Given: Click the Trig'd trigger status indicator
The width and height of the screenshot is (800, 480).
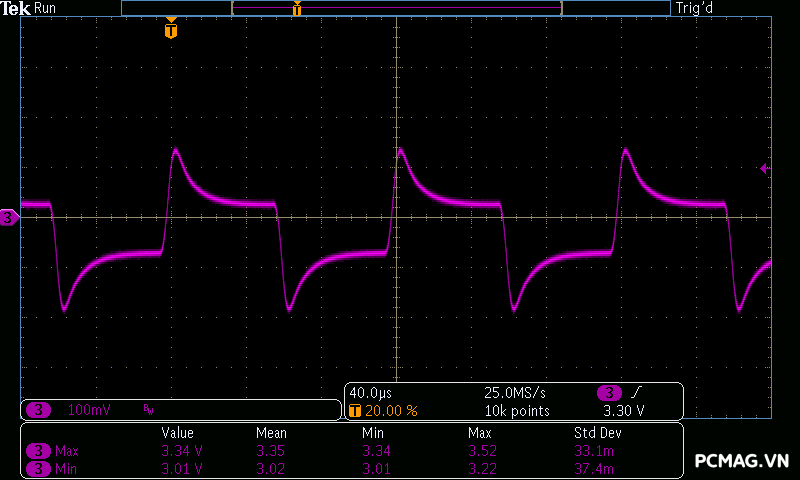Looking at the screenshot, I should tap(696, 8).
